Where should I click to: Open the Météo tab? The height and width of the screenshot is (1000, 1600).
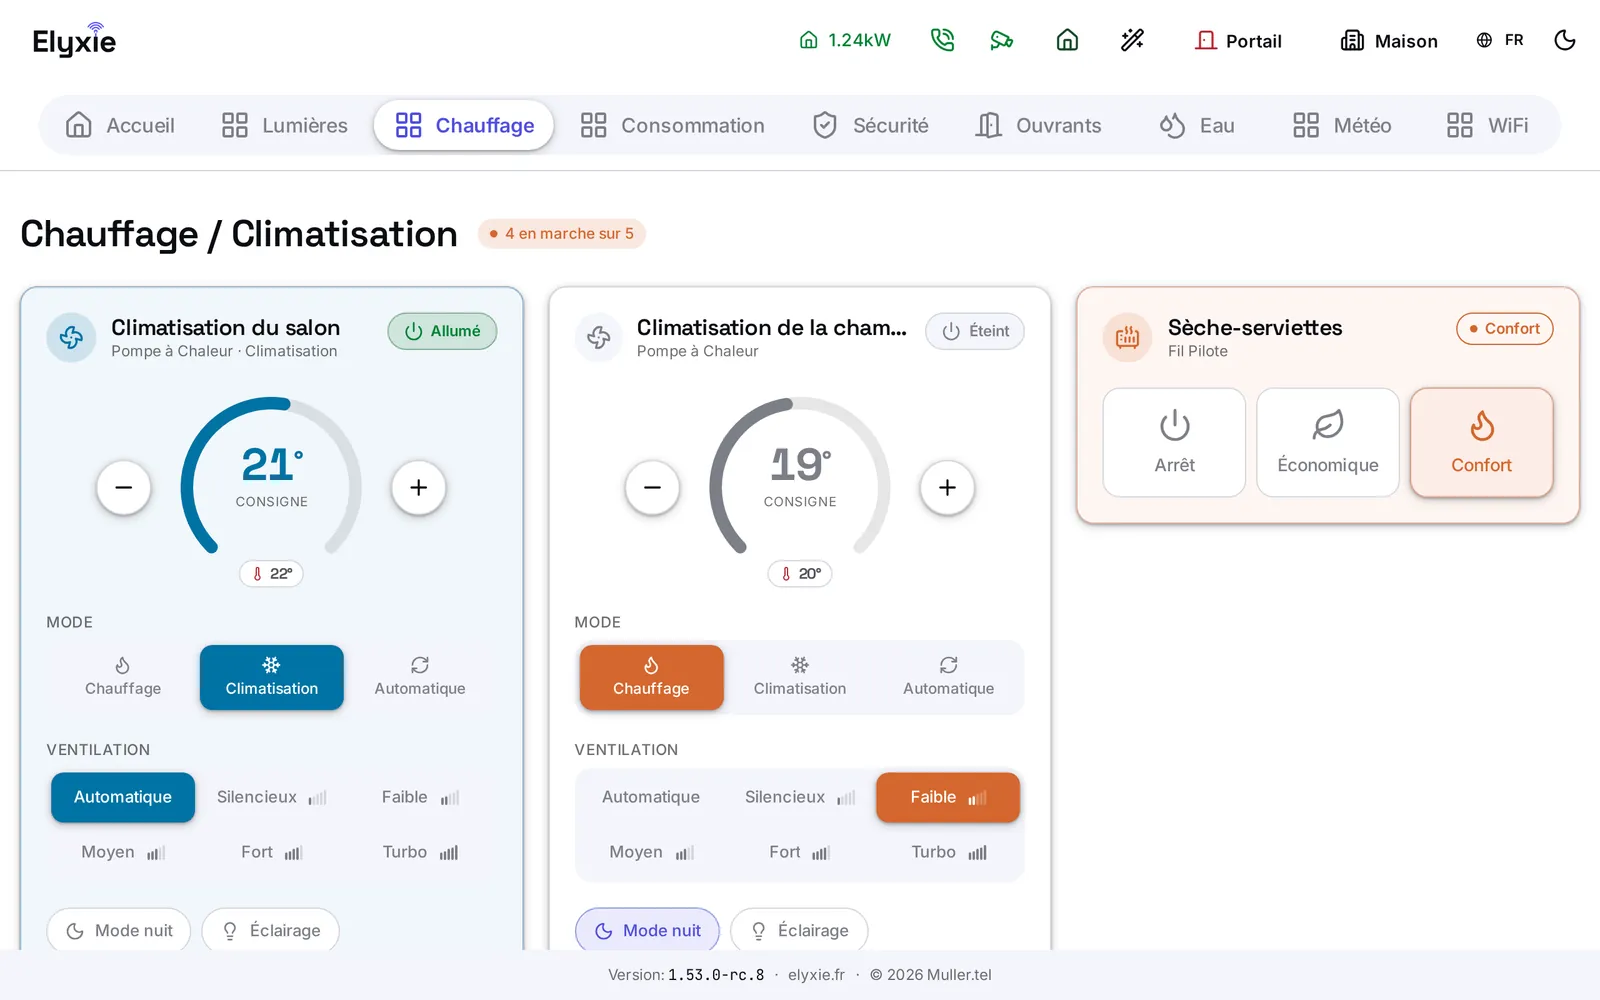point(1342,125)
